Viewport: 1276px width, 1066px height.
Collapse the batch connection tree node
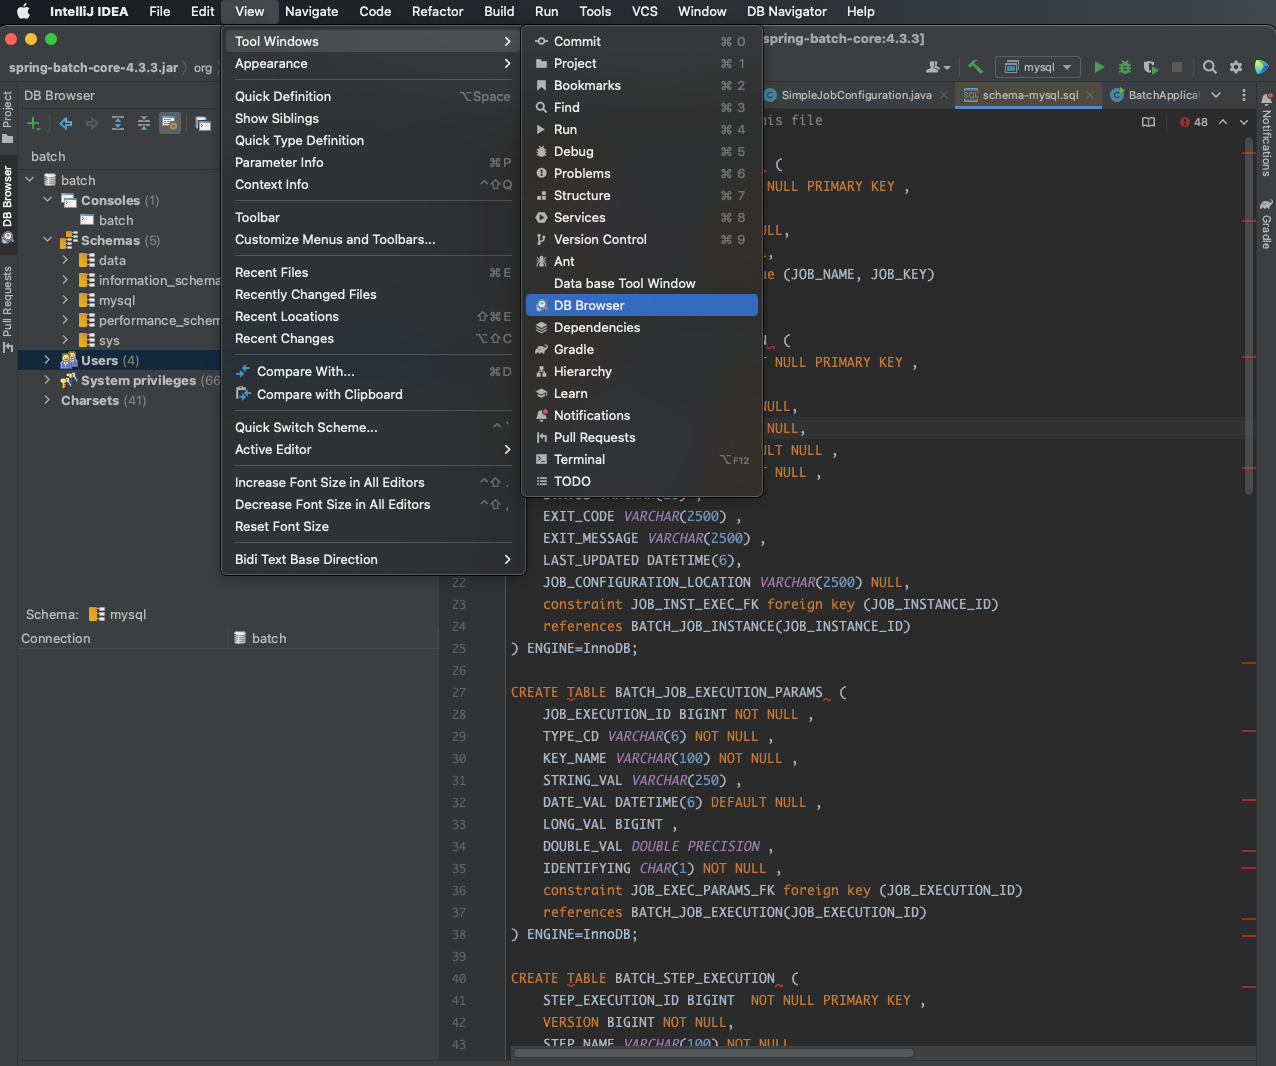point(30,180)
